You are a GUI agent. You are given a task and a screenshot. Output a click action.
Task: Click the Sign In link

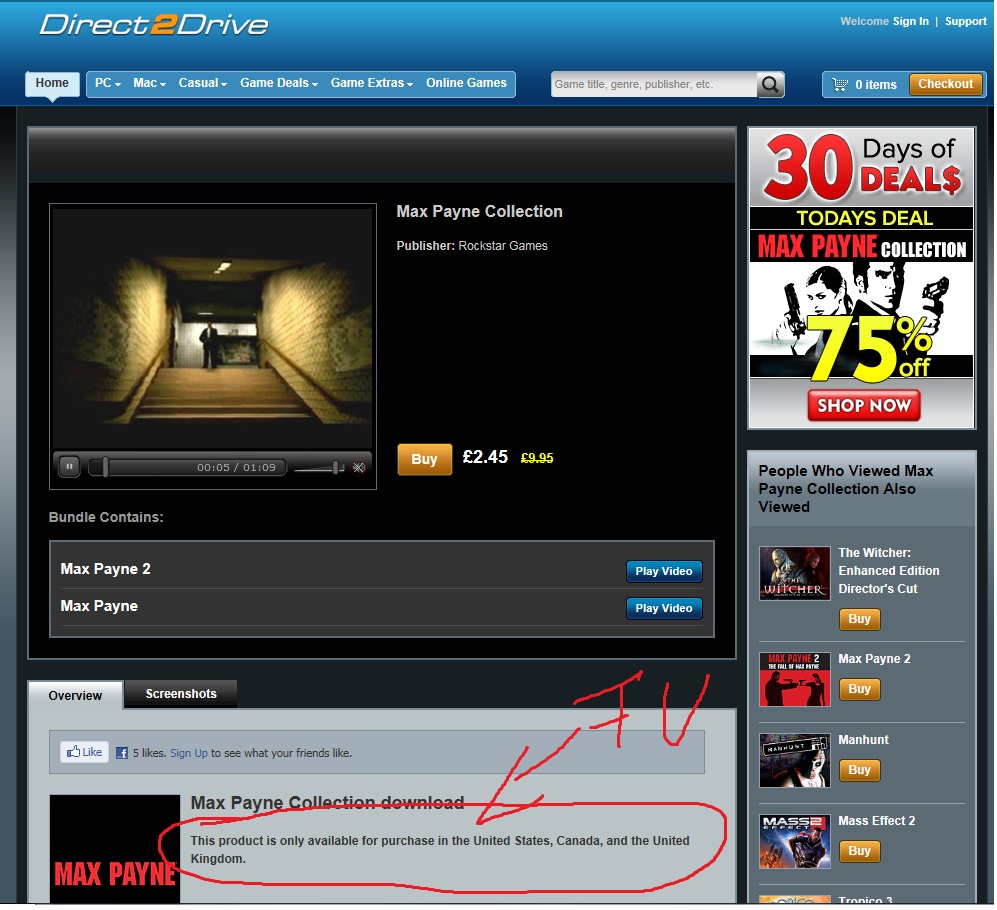(910, 21)
